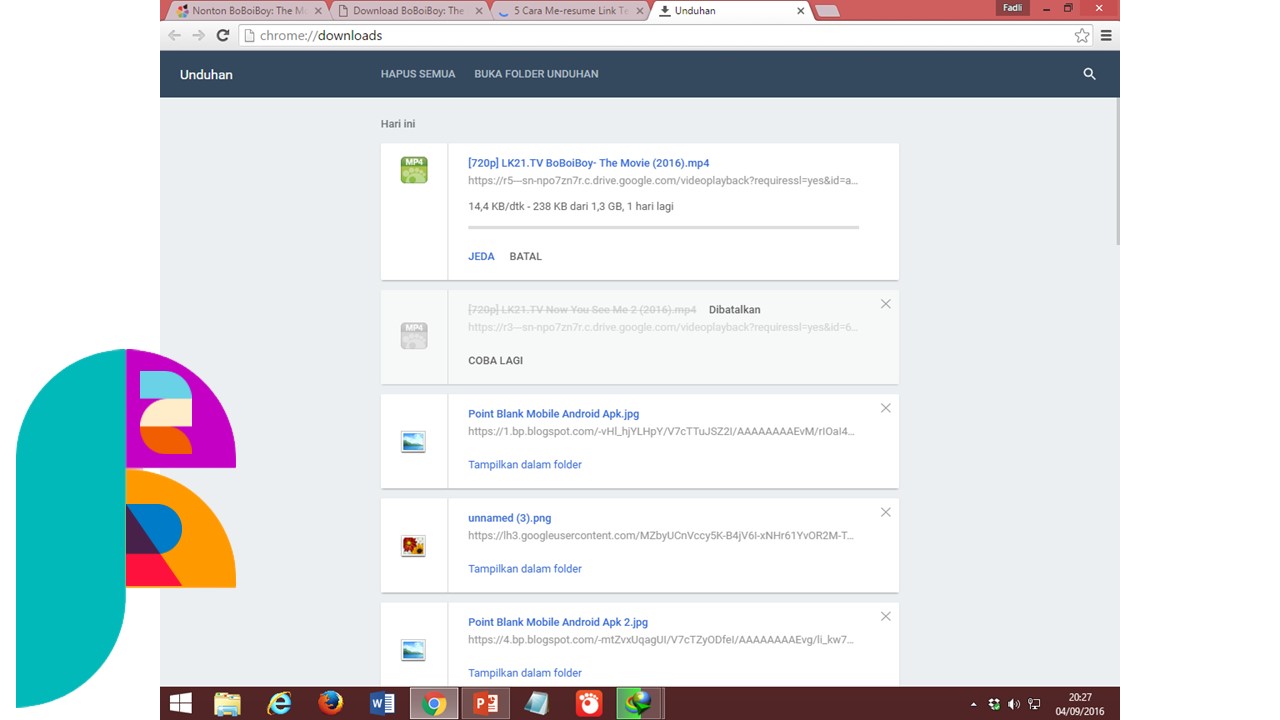Open the Chrome hamburger menu
The image size is (1280, 720).
coord(1106,35)
